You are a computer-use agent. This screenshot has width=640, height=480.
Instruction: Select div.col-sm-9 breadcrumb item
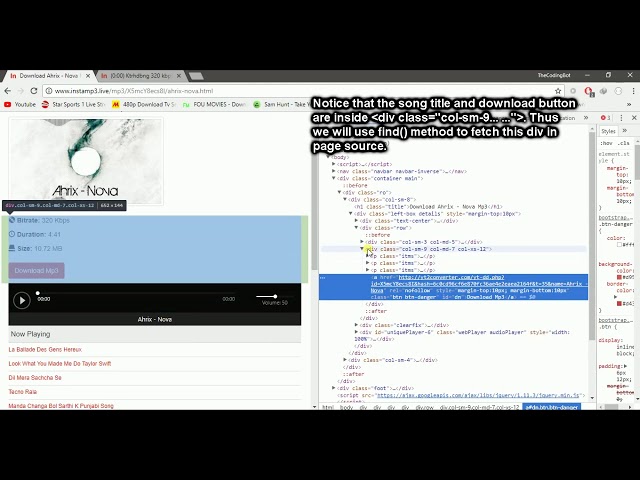[x=479, y=407]
